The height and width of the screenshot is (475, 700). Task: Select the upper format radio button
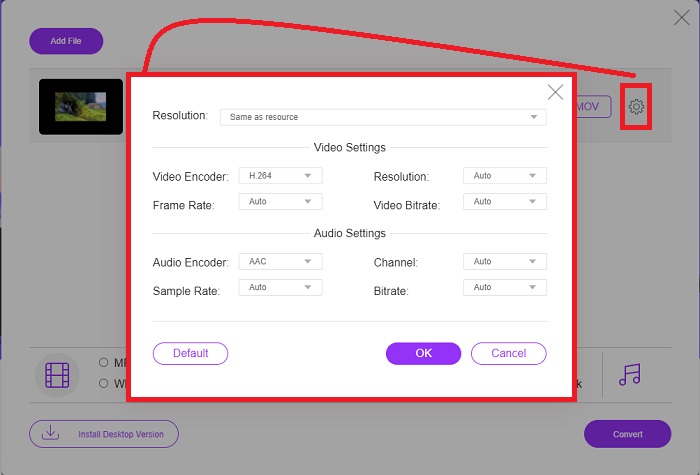(x=103, y=362)
